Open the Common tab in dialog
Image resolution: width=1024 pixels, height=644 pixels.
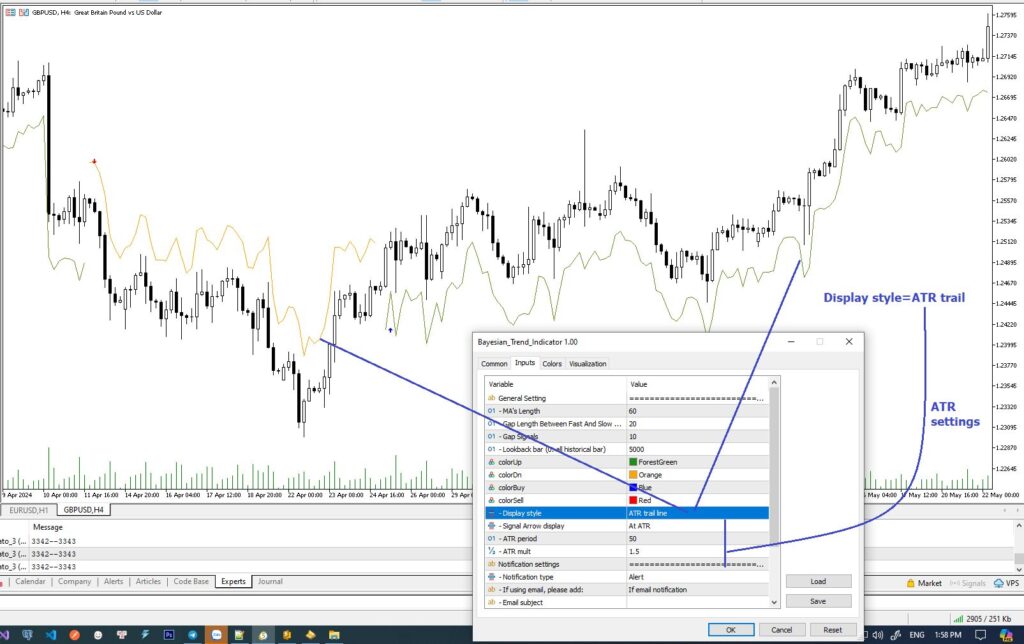pyautogui.click(x=494, y=364)
